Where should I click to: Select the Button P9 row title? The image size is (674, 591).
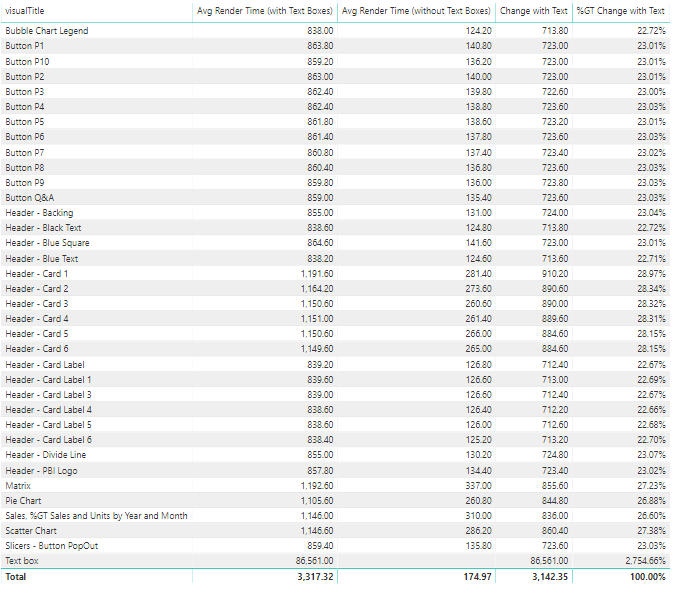tap(25, 183)
